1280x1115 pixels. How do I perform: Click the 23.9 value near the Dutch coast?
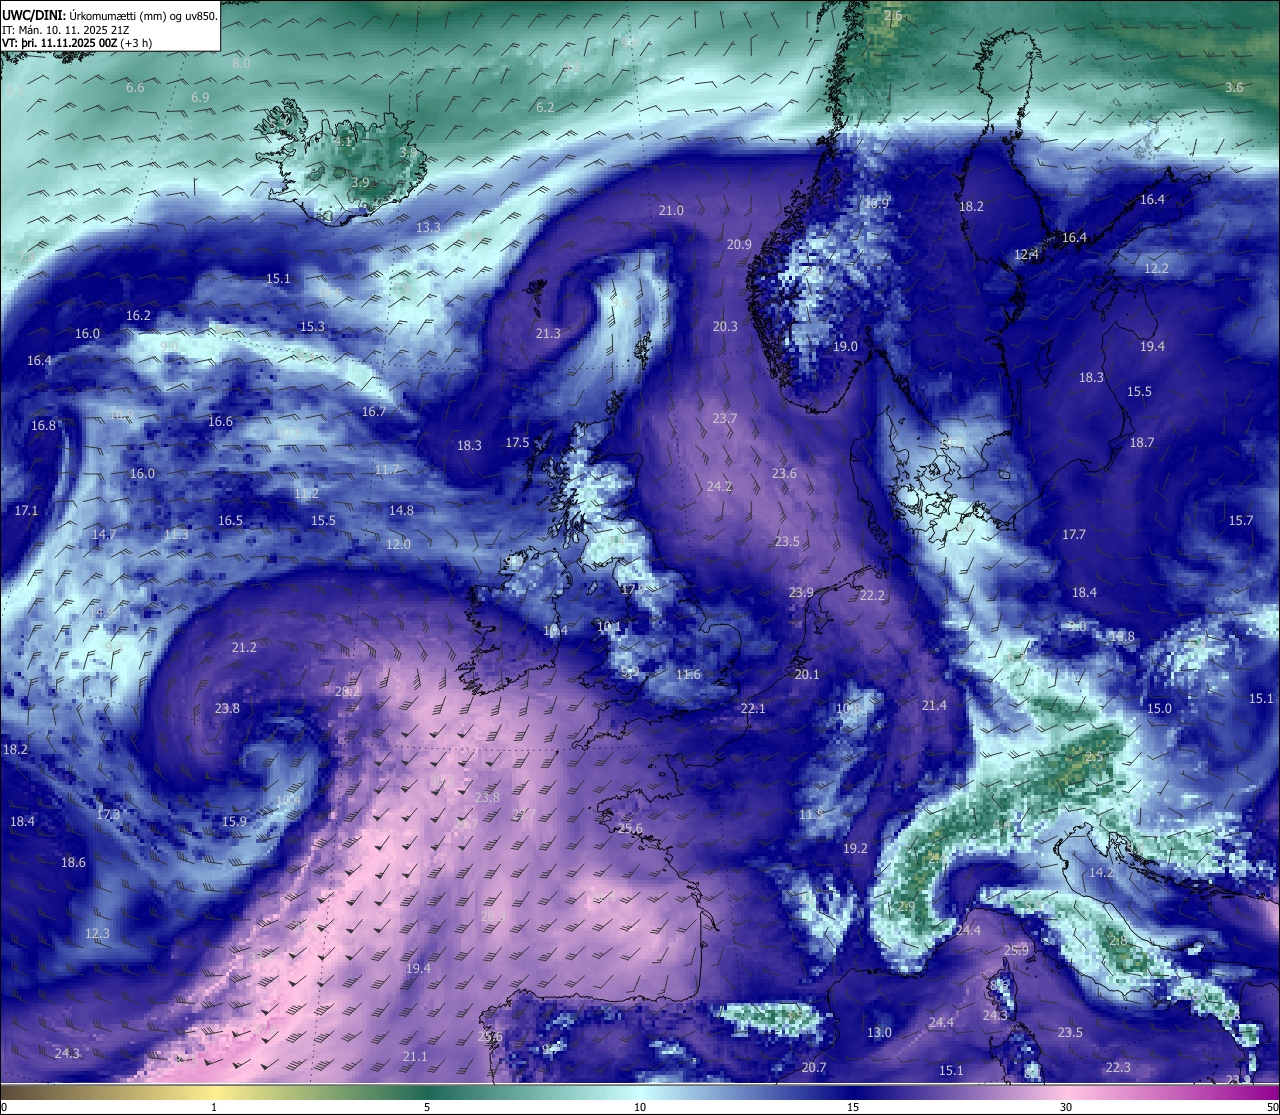(801, 593)
